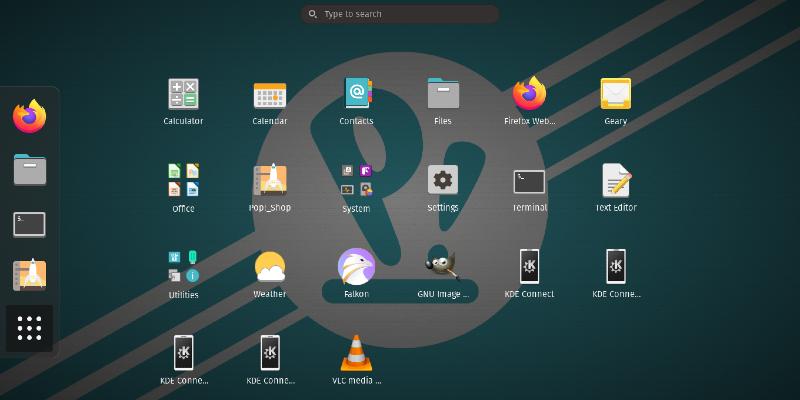Open the Calculator app
Viewport: 800px width, 400px height.
[183, 94]
